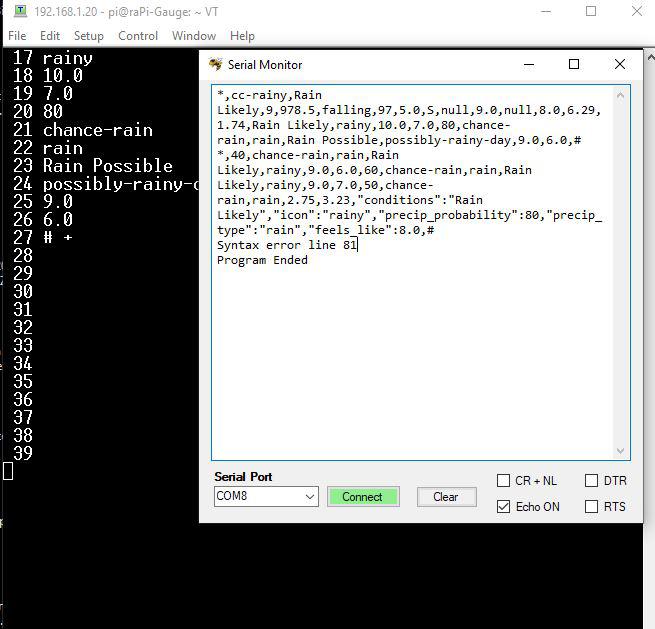Open the Setup menu
The image size is (655, 629).
(88, 36)
